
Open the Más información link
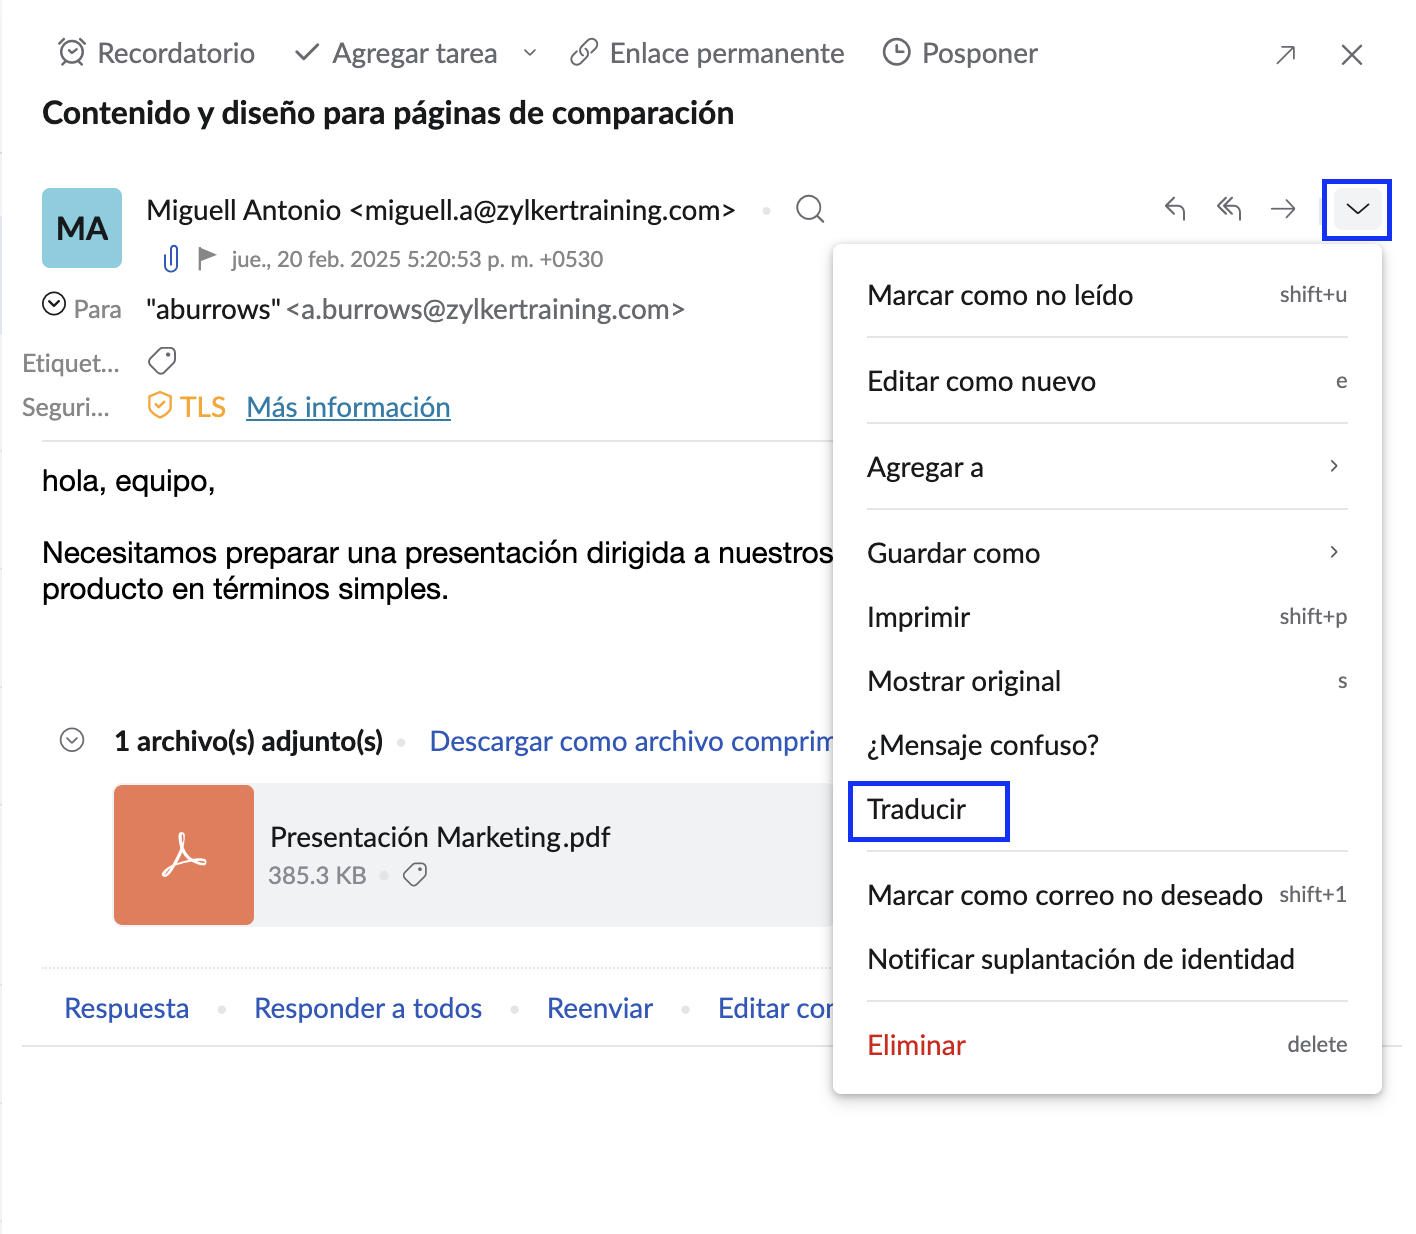click(348, 407)
